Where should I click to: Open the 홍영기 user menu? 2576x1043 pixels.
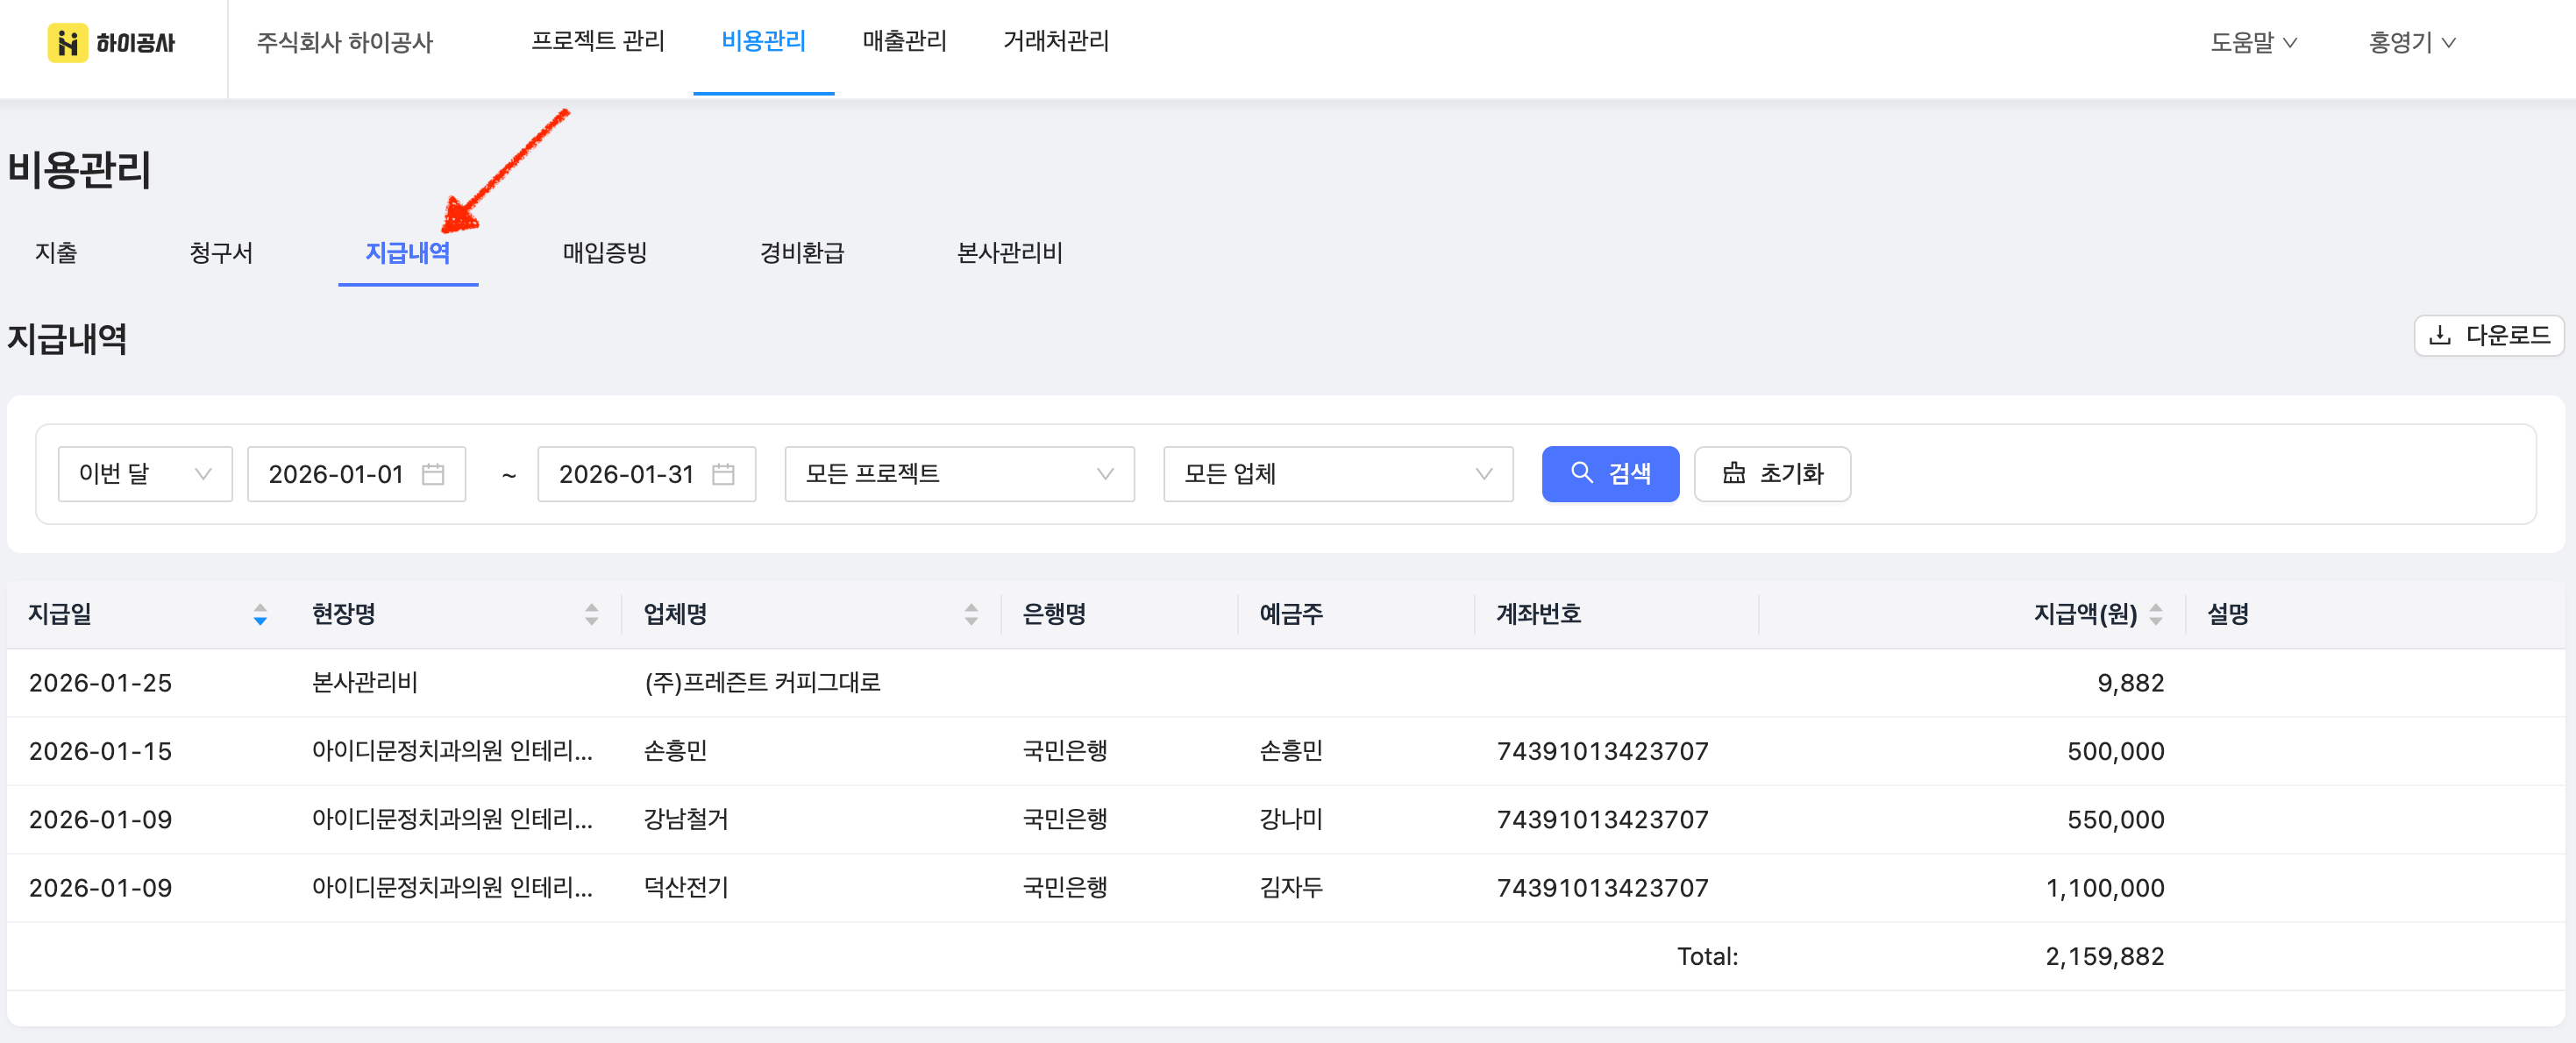[2411, 42]
